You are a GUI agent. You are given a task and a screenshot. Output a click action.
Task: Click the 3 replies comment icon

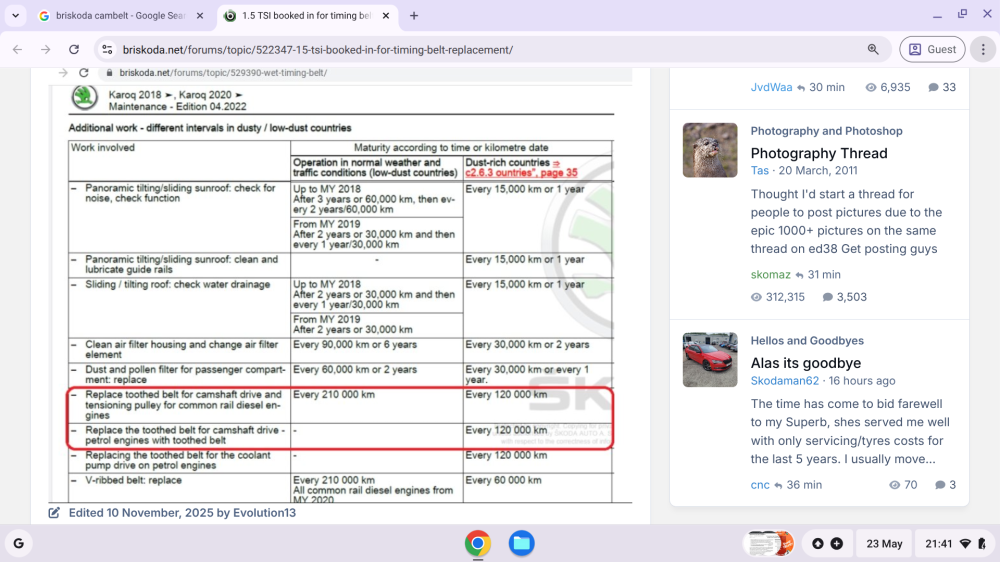(940, 485)
